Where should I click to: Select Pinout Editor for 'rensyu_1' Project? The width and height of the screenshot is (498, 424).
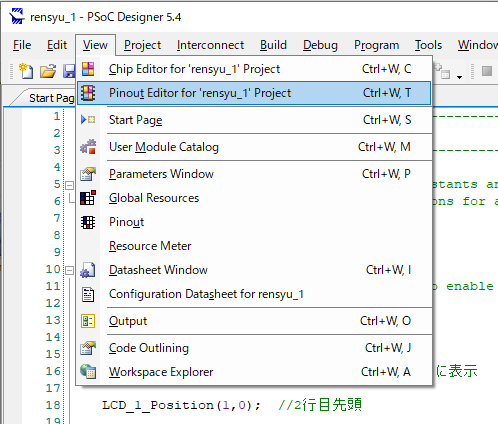(255, 93)
